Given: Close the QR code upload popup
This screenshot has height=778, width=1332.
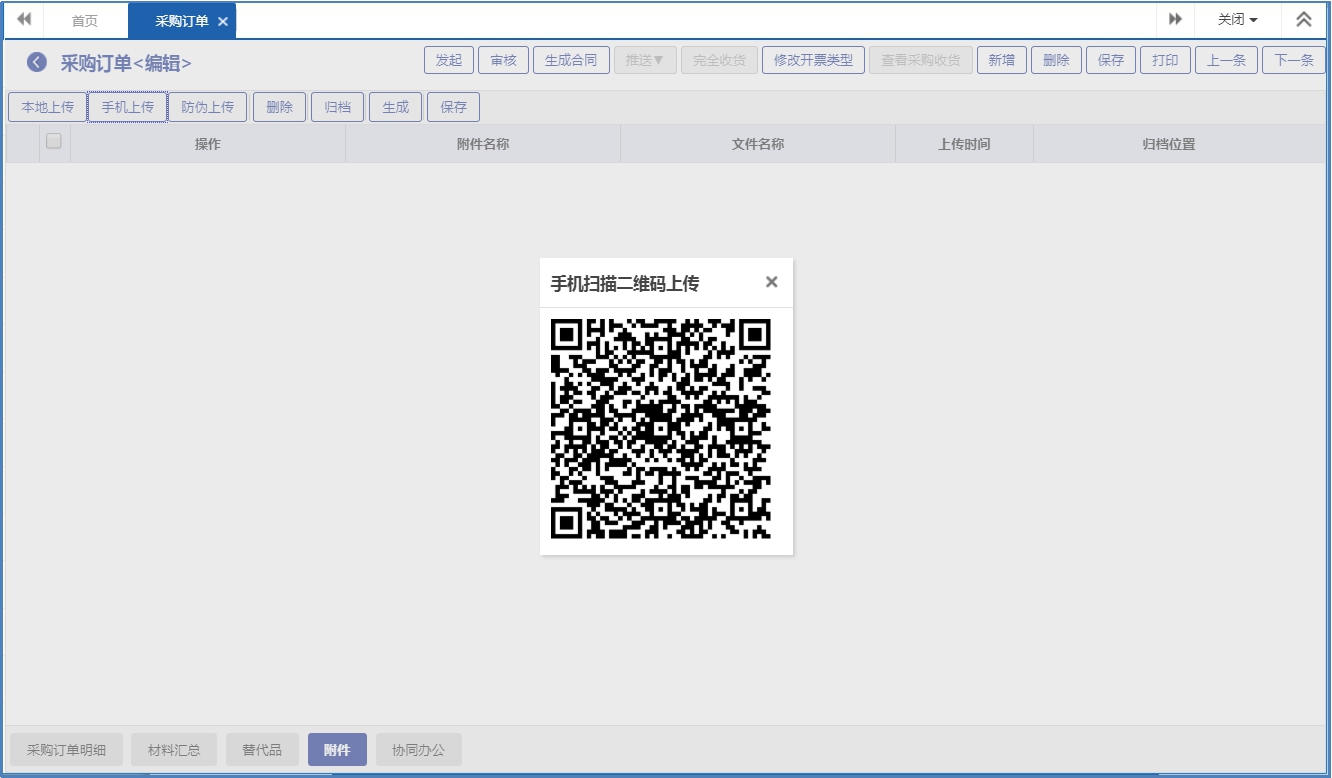Looking at the screenshot, I should (x=771, y=282).
